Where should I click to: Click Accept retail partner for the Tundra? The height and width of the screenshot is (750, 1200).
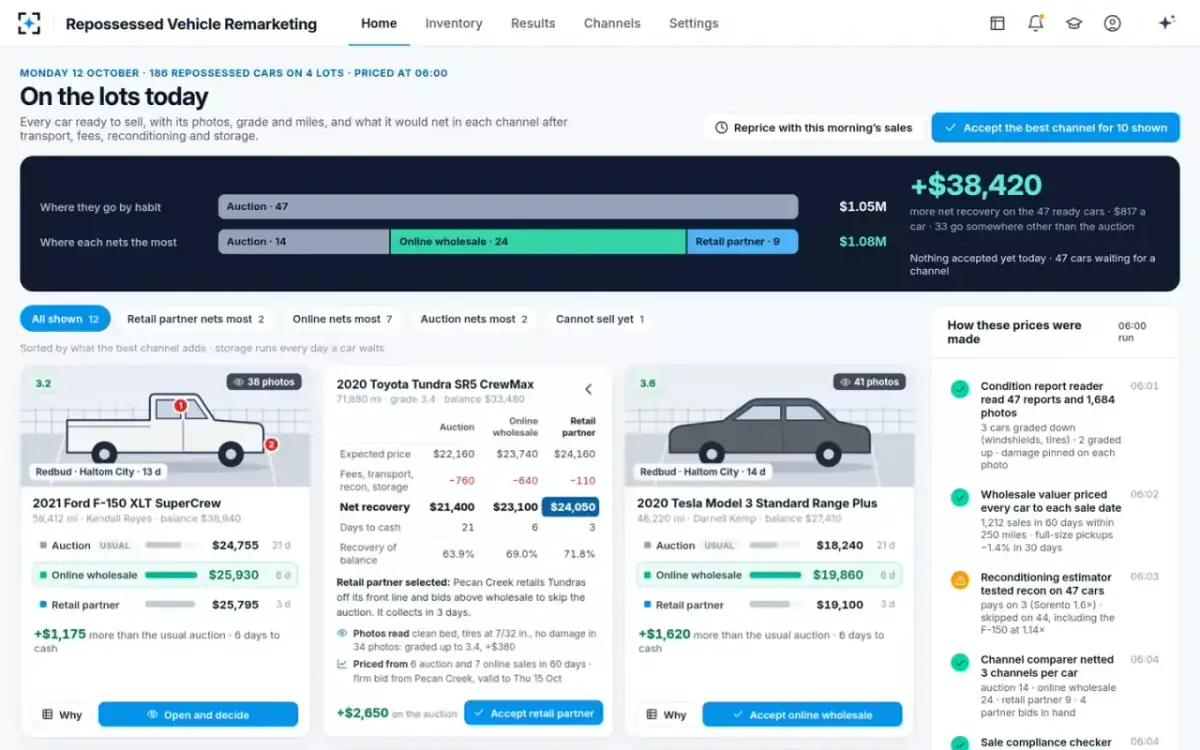[533, 713]
